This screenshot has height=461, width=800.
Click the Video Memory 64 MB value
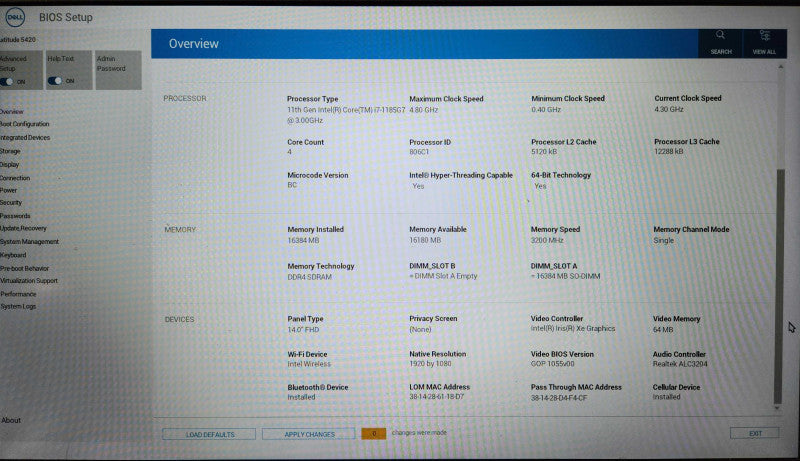click(x=663, y=329)
